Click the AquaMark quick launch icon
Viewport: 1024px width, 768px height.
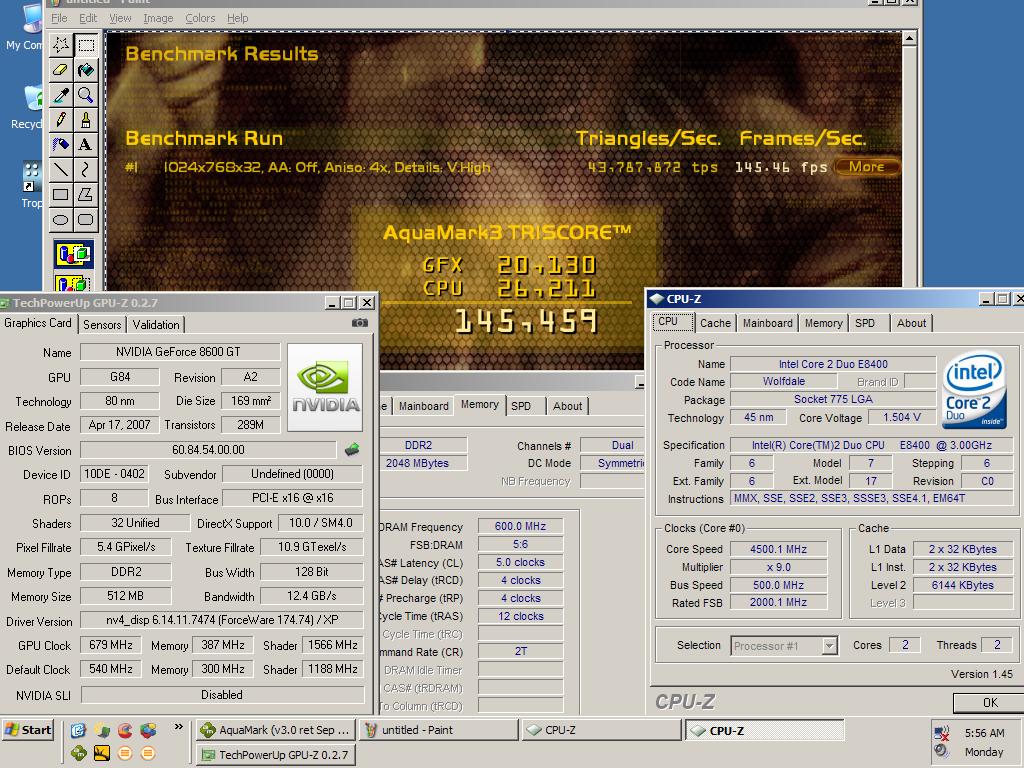click(x=78, y=753)
